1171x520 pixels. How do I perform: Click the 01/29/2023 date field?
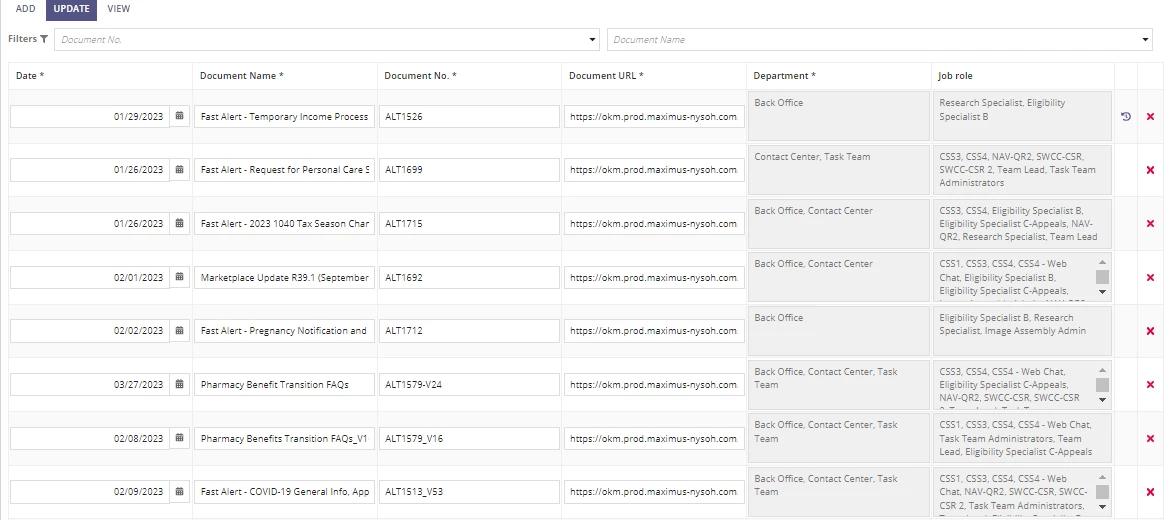(x=90, y=117)
